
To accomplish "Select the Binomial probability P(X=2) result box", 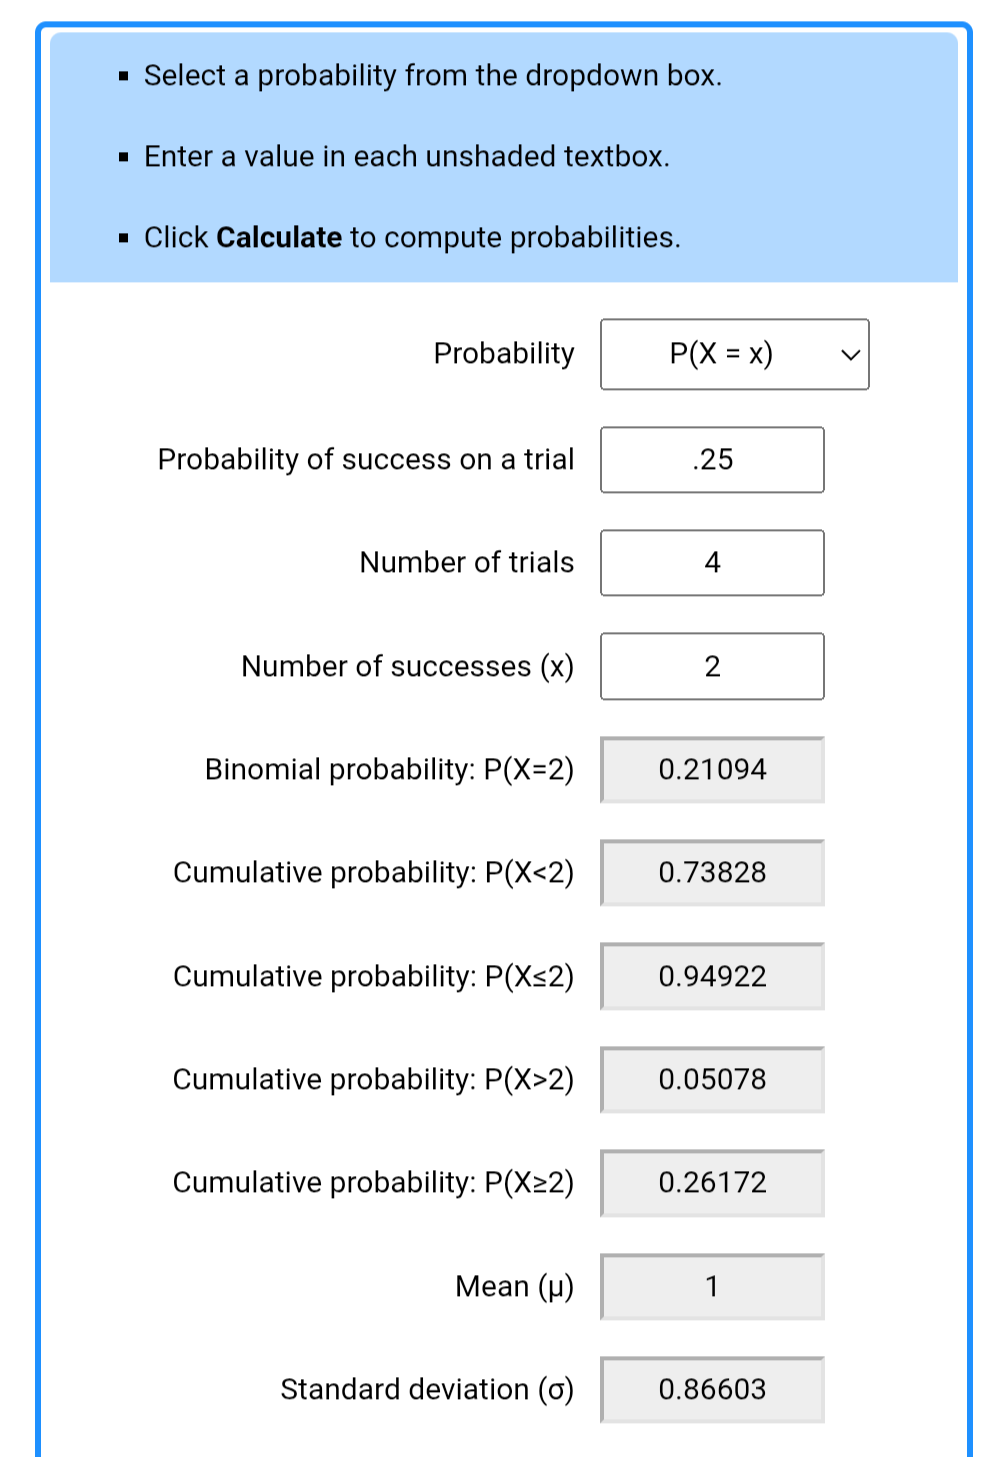I will tap(712, 770).
